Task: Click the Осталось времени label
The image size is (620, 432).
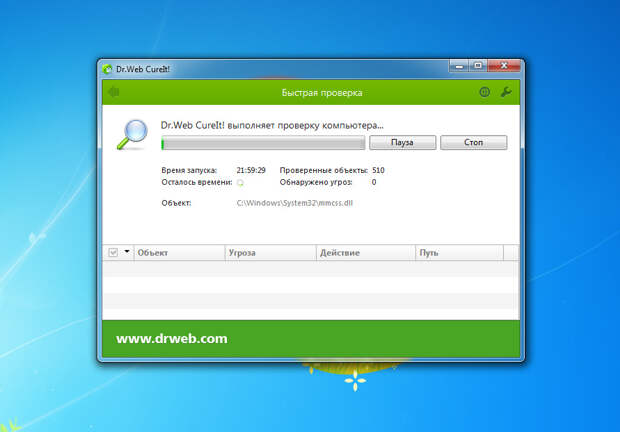Action: [197, 182]
